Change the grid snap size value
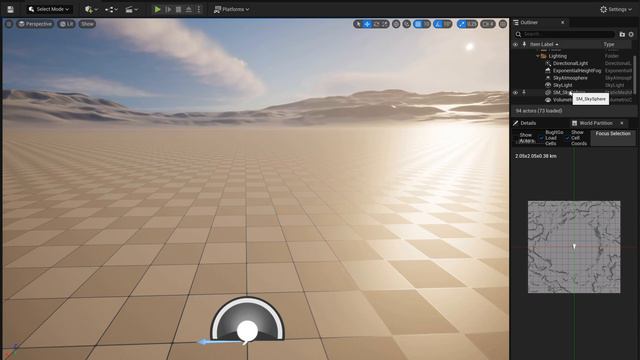Screen dimensions: 640x360 point(426,24)
